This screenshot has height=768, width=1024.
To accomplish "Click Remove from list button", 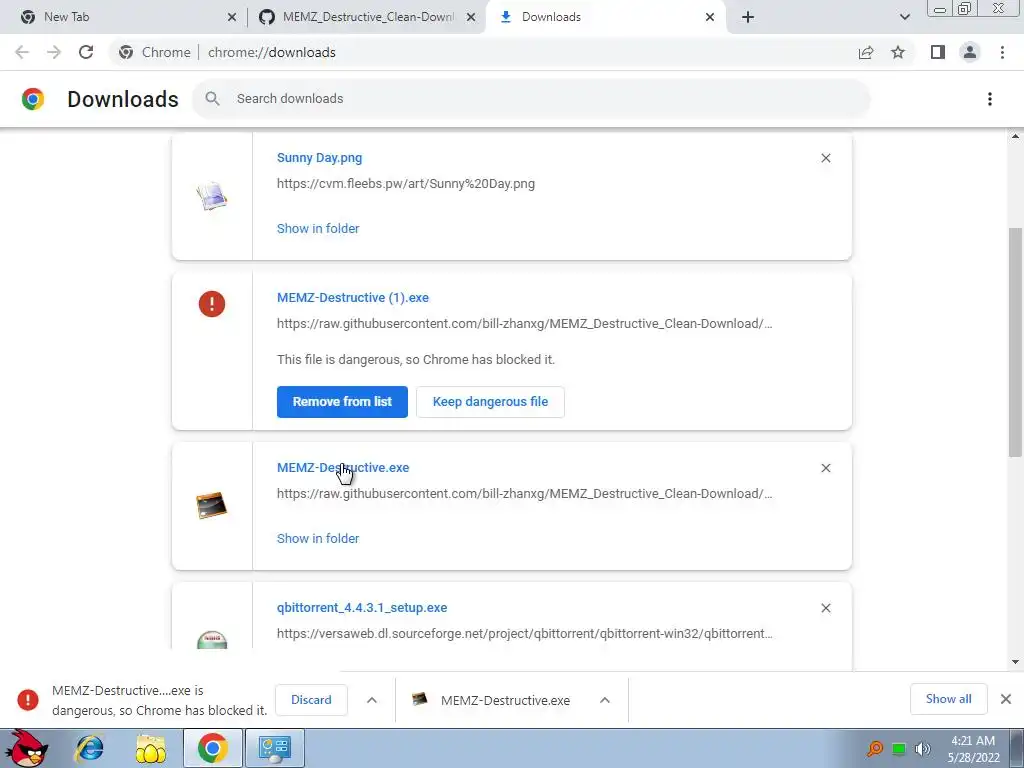I will (x=342, y=402).
